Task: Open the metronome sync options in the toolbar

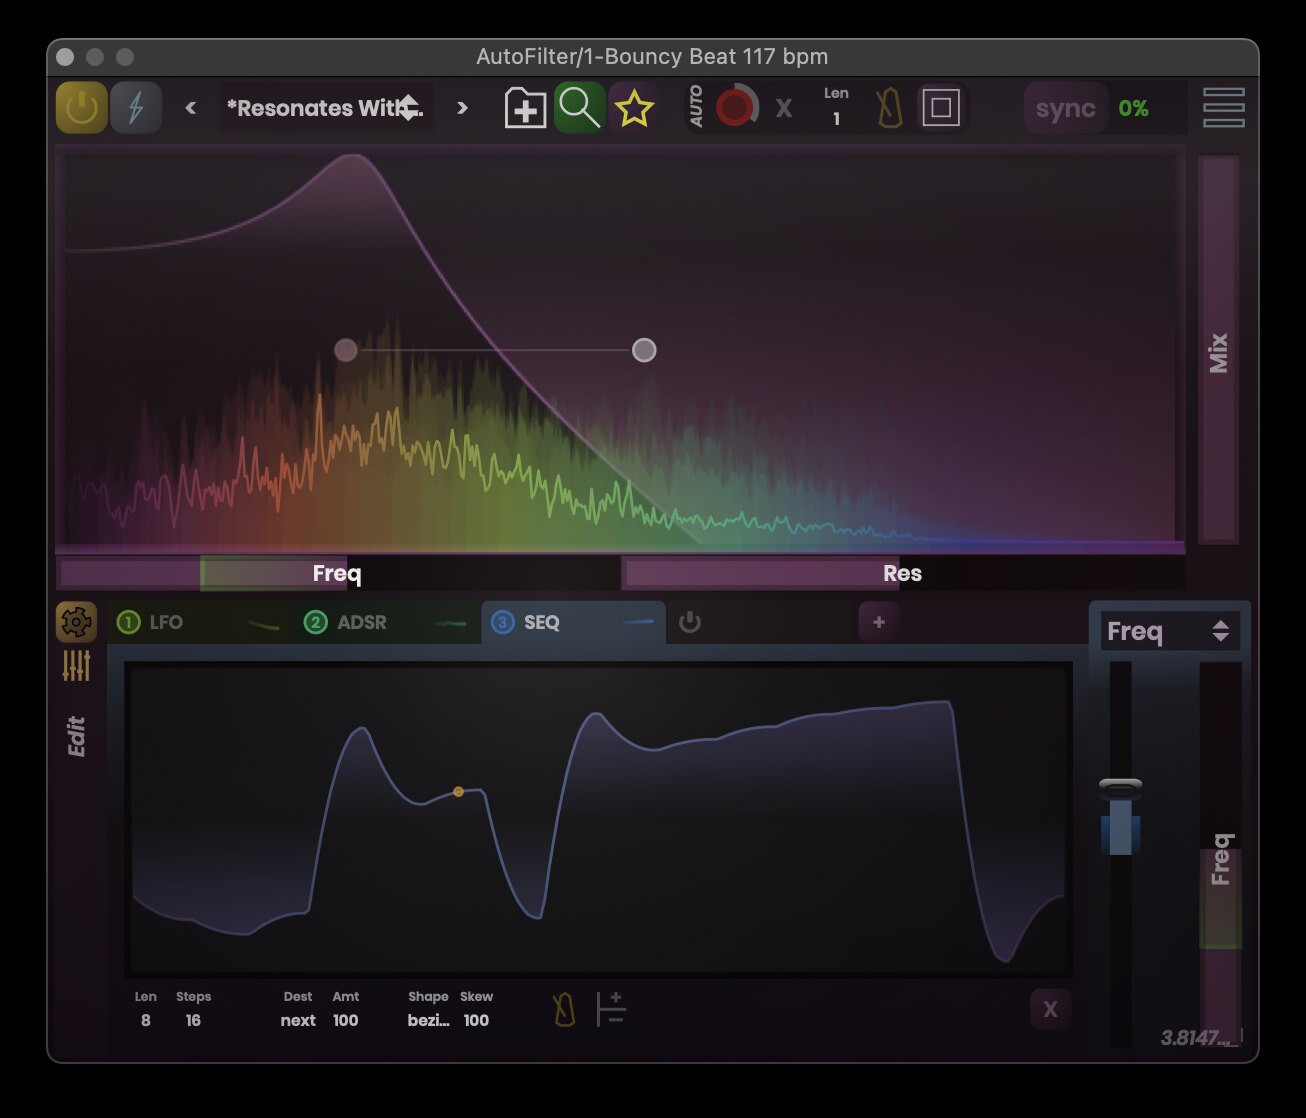Action: point(888,107)
